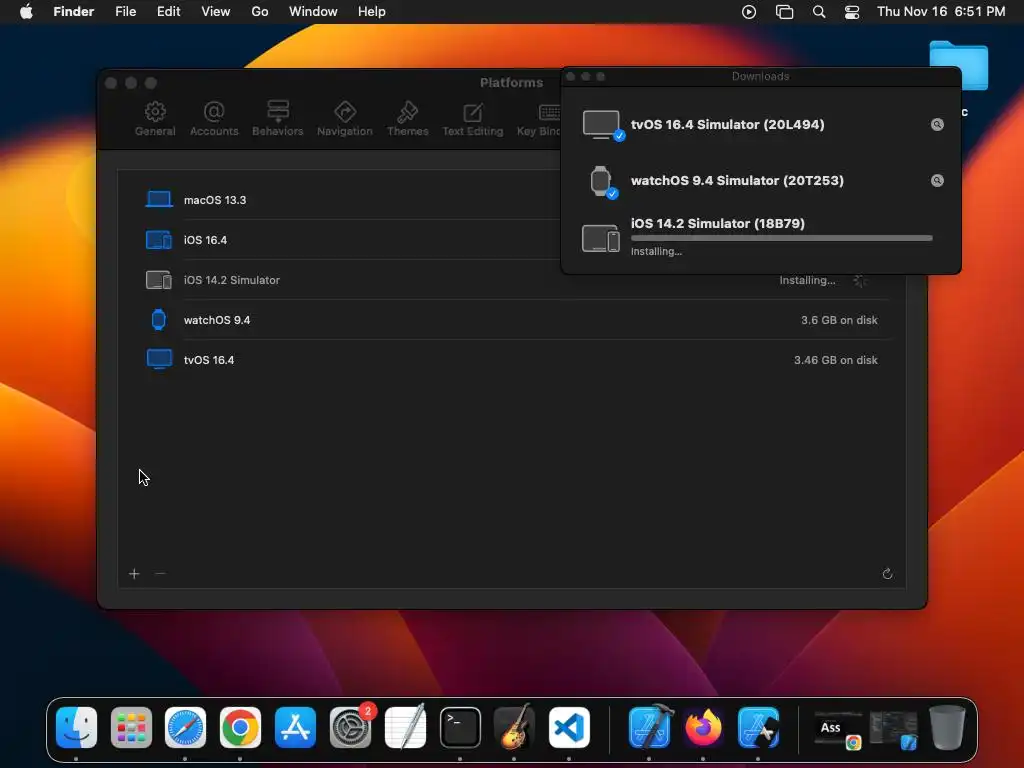This screenshot has width=1024, height=768.
Task: Launch Firefox from the Dock
Action: click(703, 727)
